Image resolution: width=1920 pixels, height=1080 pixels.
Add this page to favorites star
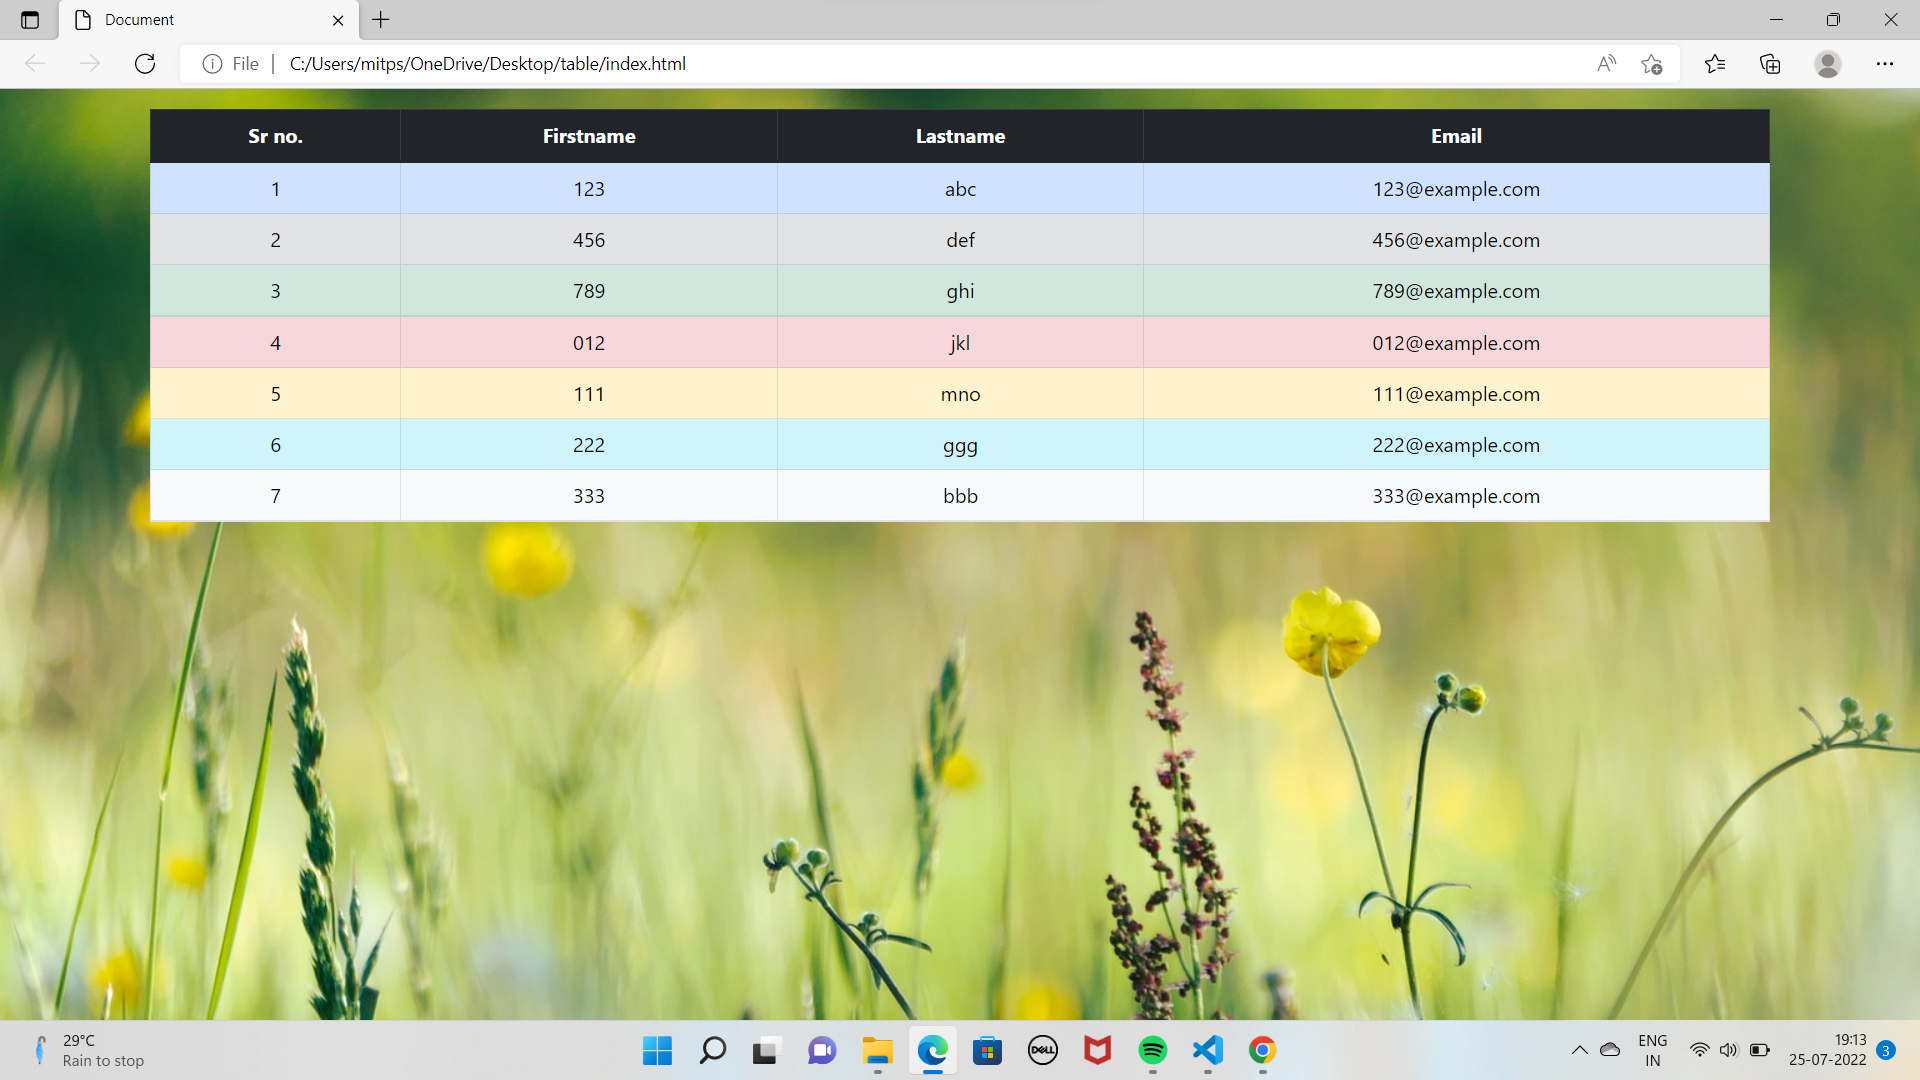(x=1651, y=64)
